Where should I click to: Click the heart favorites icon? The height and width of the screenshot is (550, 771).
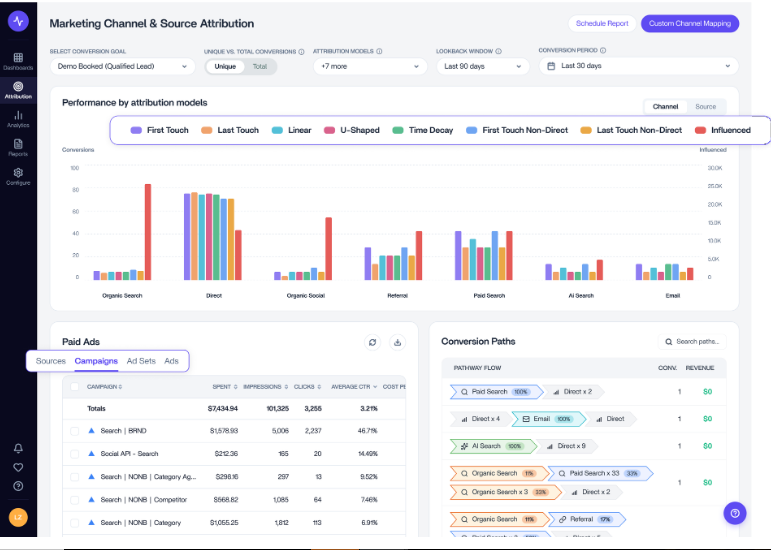18,467
